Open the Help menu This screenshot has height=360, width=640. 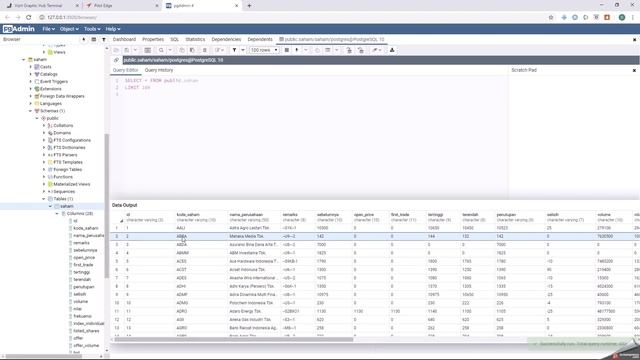coord(113,29)
